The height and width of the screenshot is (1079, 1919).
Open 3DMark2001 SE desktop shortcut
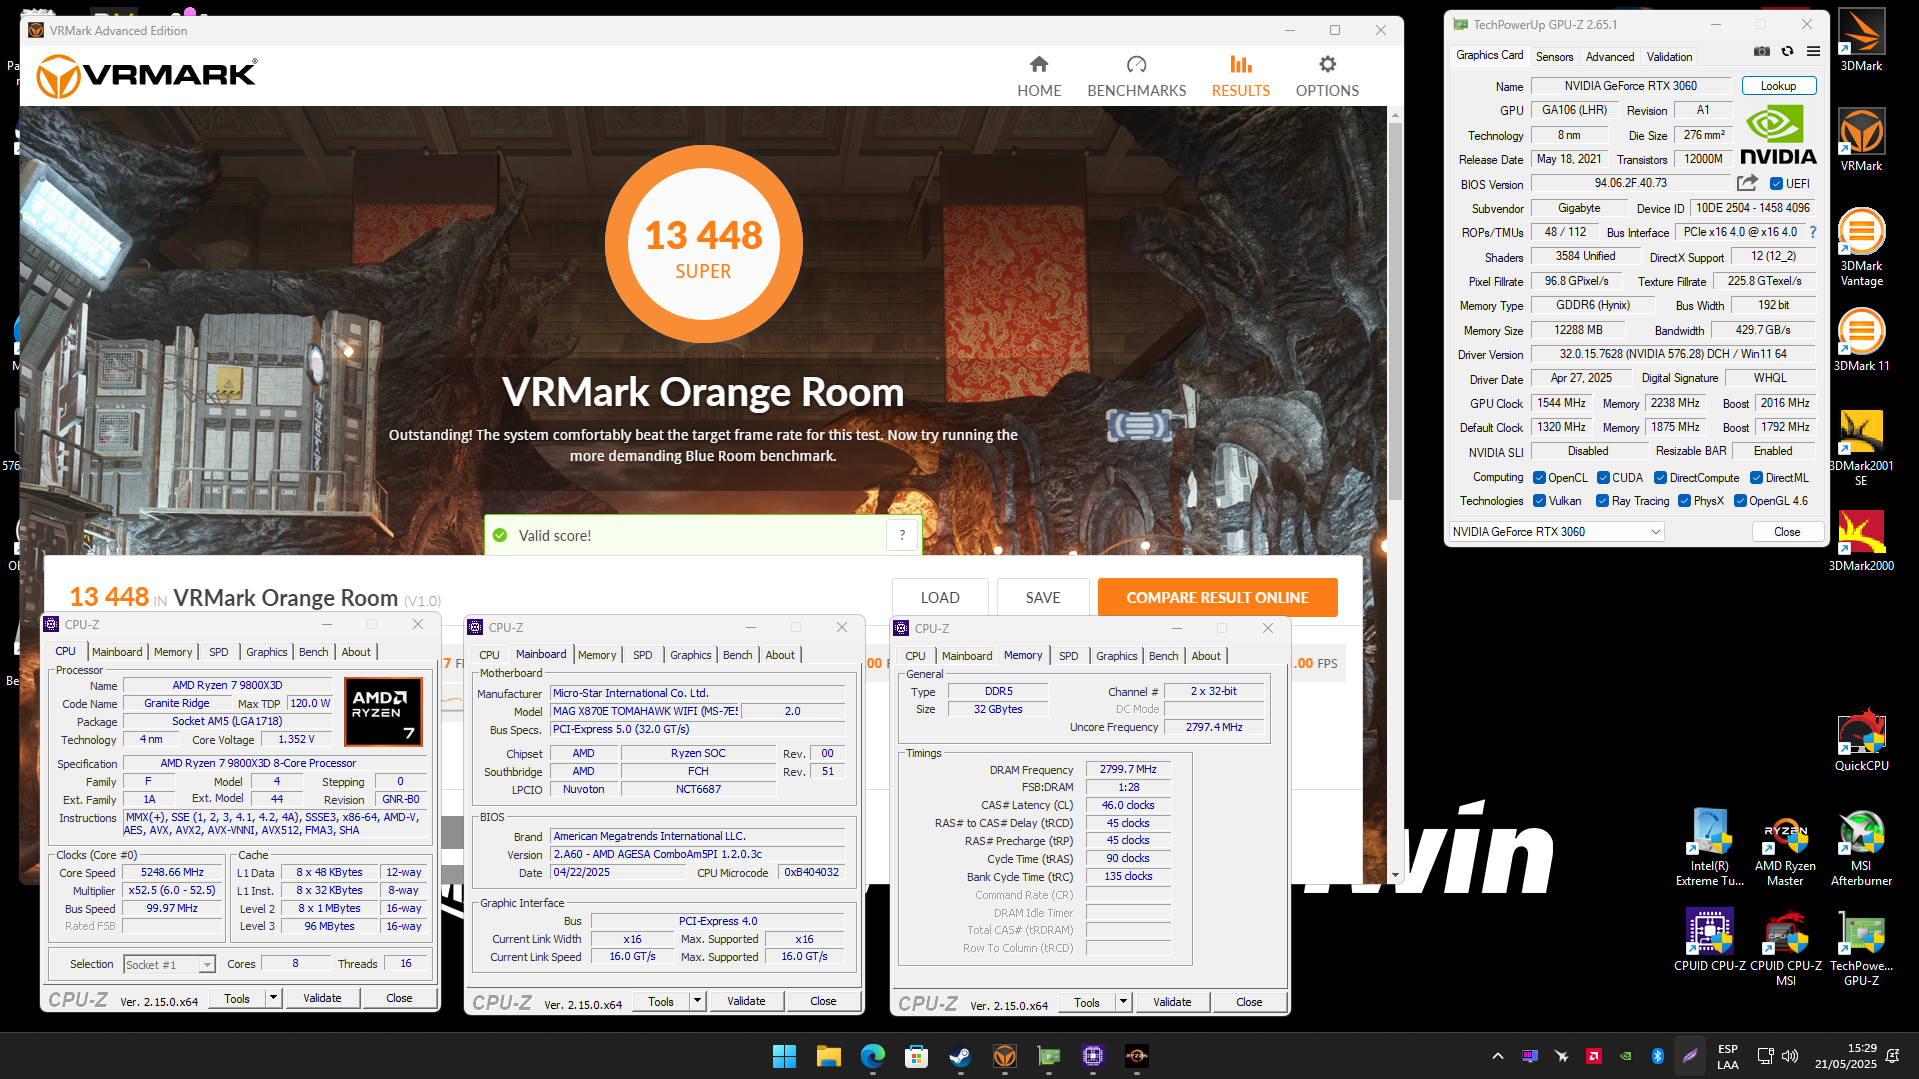click(1861, 447)
